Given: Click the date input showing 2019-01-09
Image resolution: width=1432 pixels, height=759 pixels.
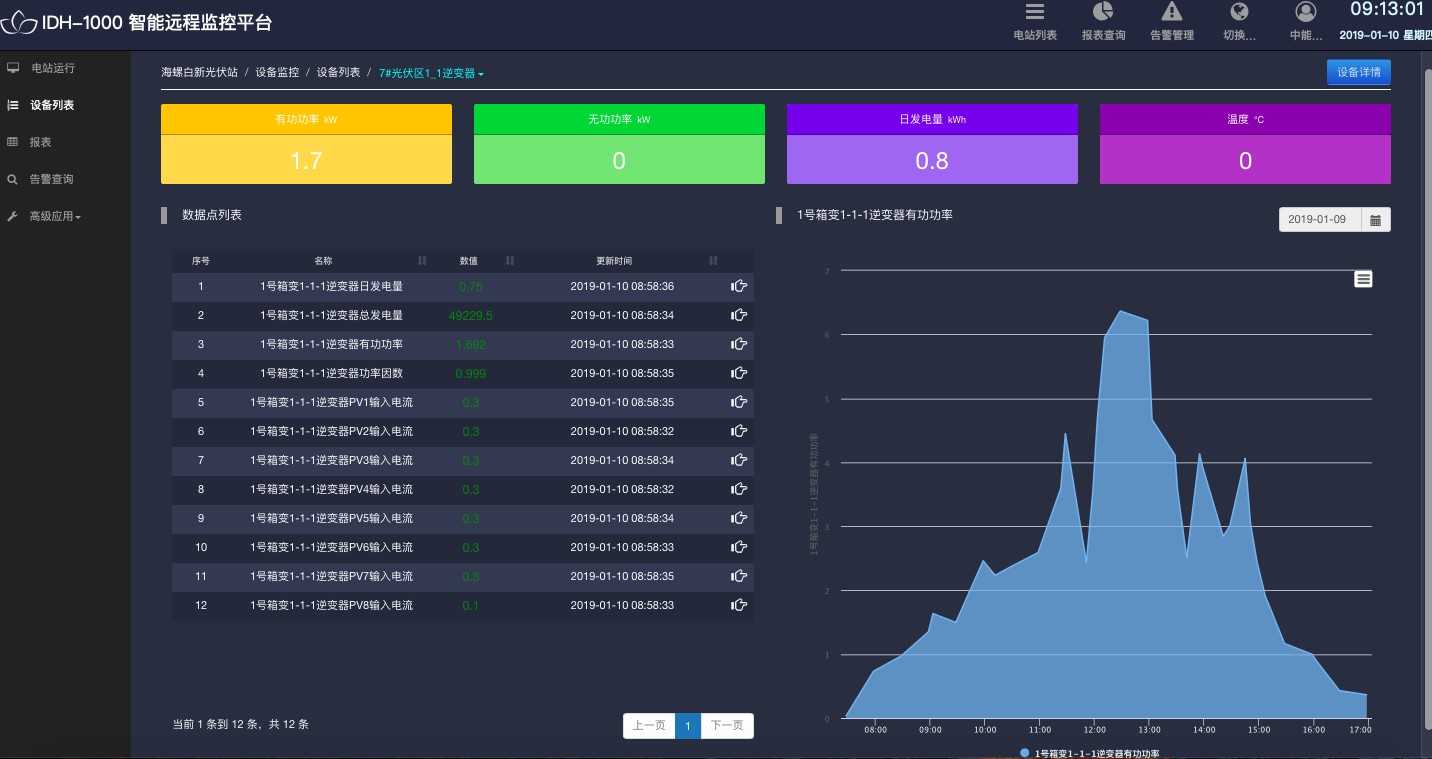Looking at the screenshot, I should (1319, 220).
